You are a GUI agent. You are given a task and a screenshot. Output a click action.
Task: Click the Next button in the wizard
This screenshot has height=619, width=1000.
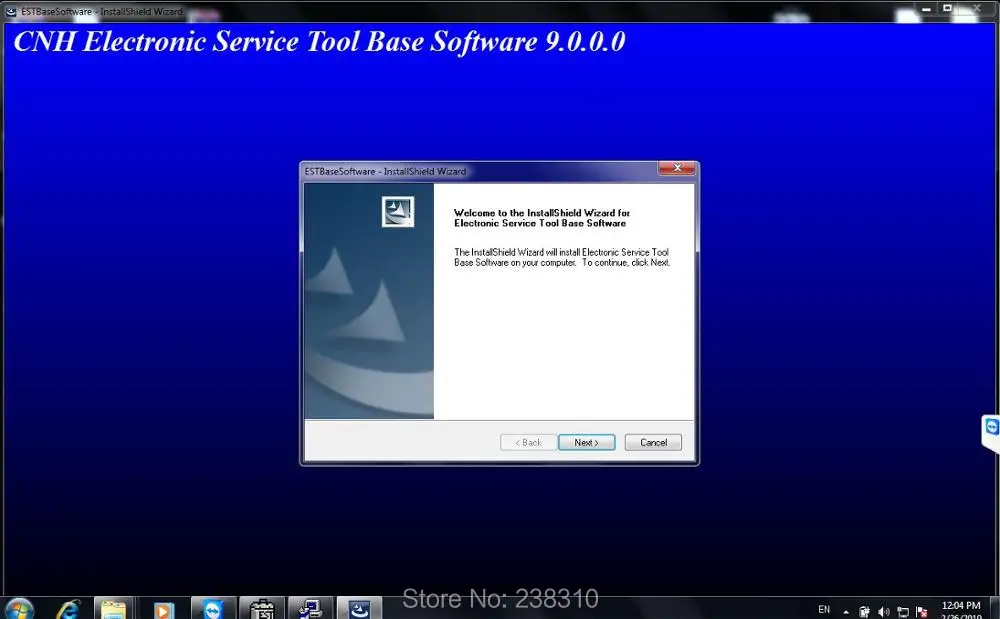[x=586, y=442]
